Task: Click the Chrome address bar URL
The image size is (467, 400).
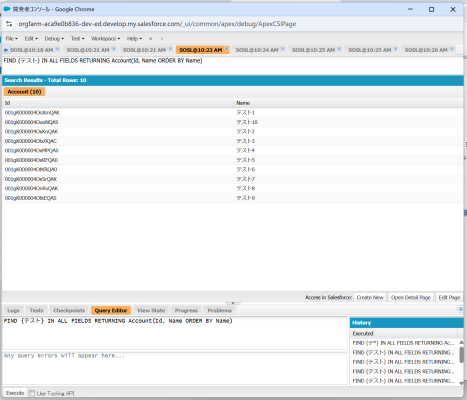Action: click(x=157, y=24)
